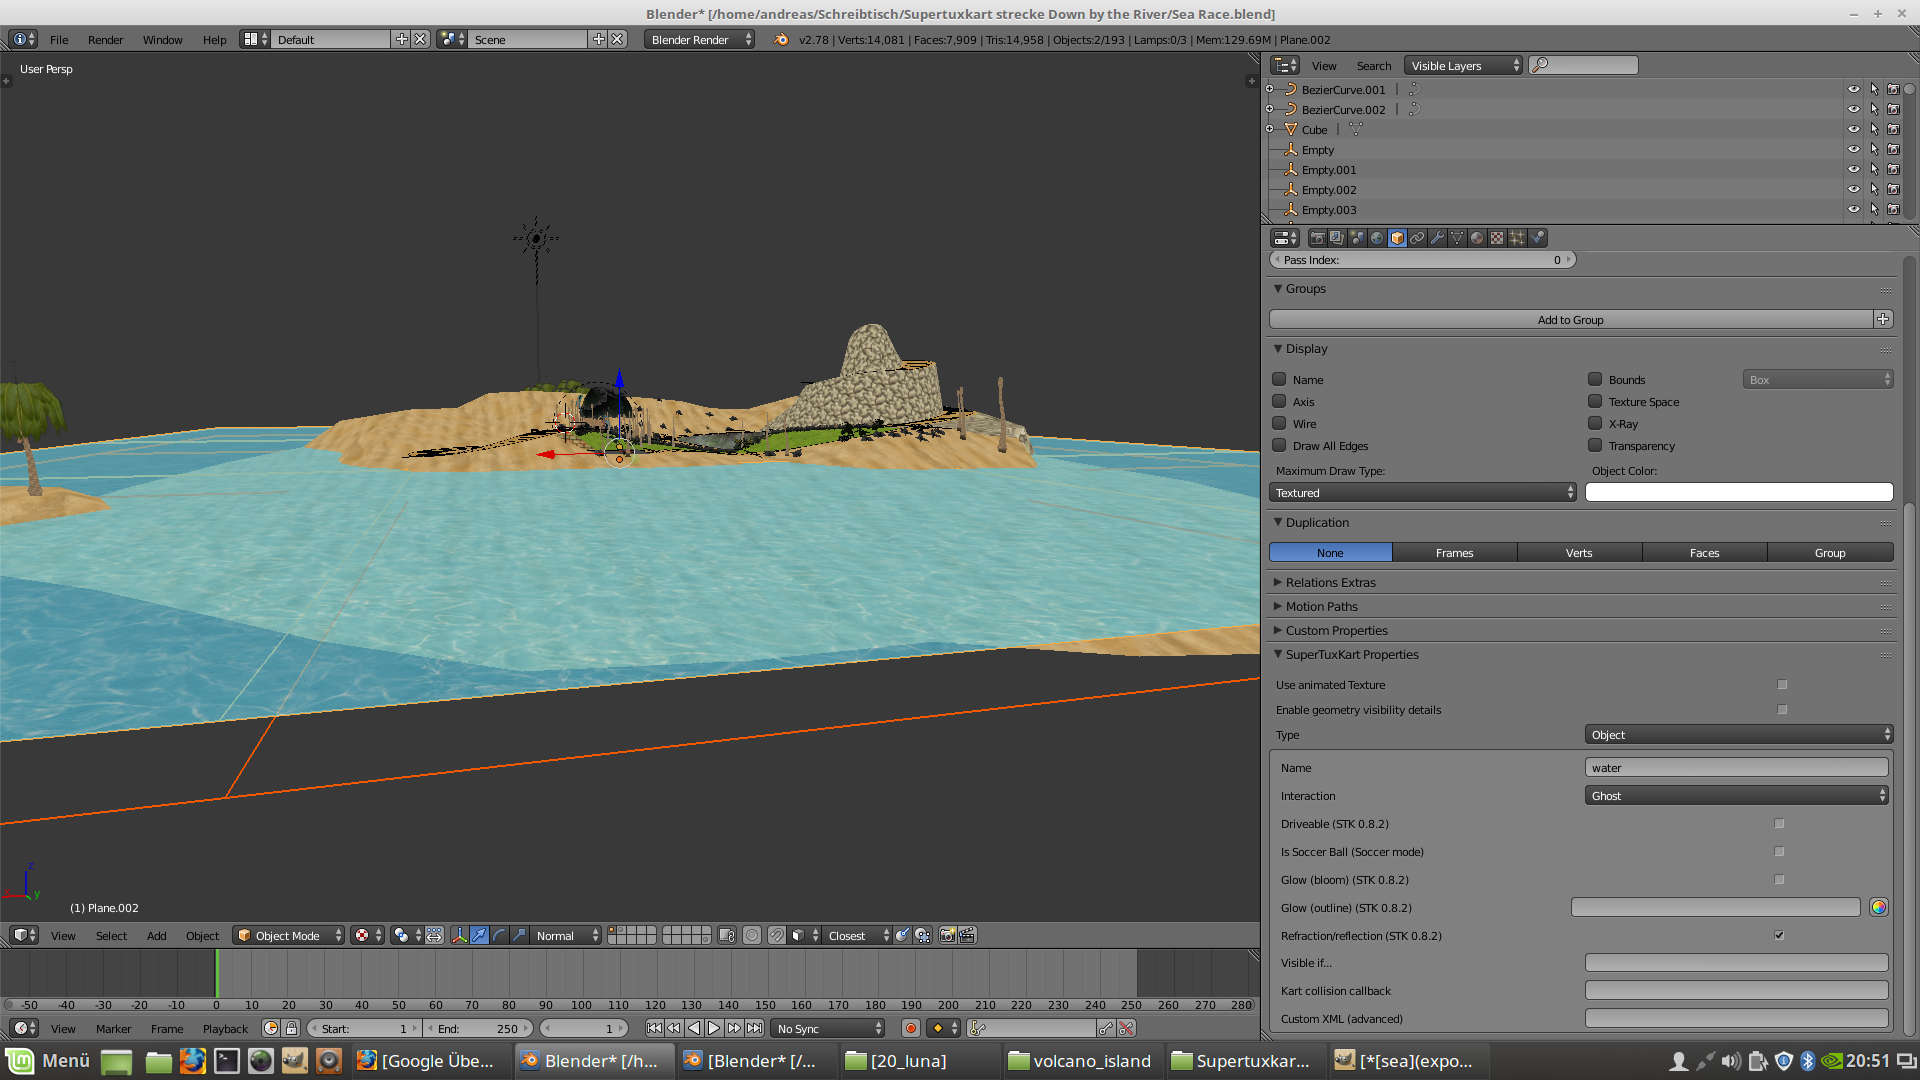The image size is (1920, 1080).
Task: Open the Object Mode dropdown
Action: 288,935
